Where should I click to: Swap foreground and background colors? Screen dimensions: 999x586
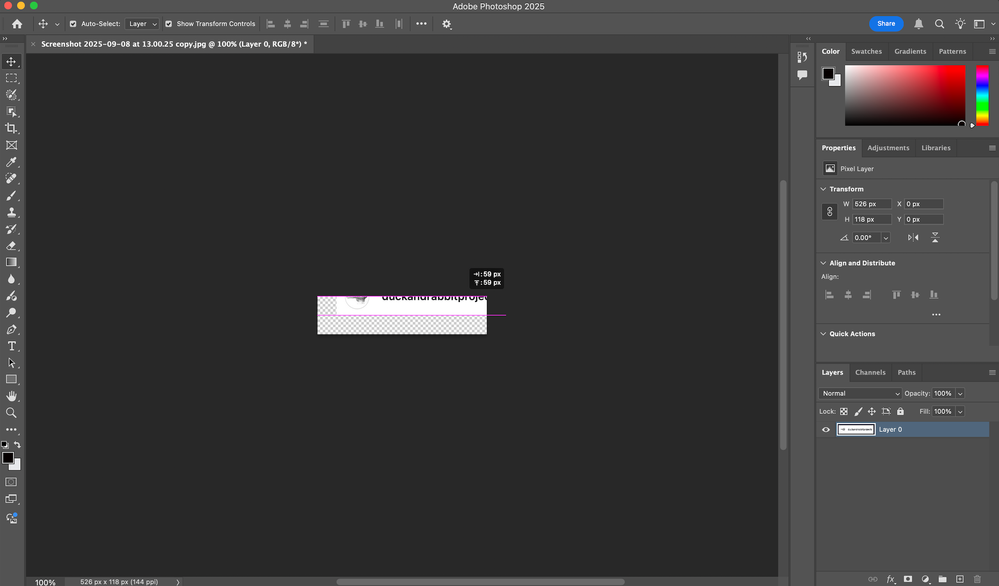click(x=18, y=445)
